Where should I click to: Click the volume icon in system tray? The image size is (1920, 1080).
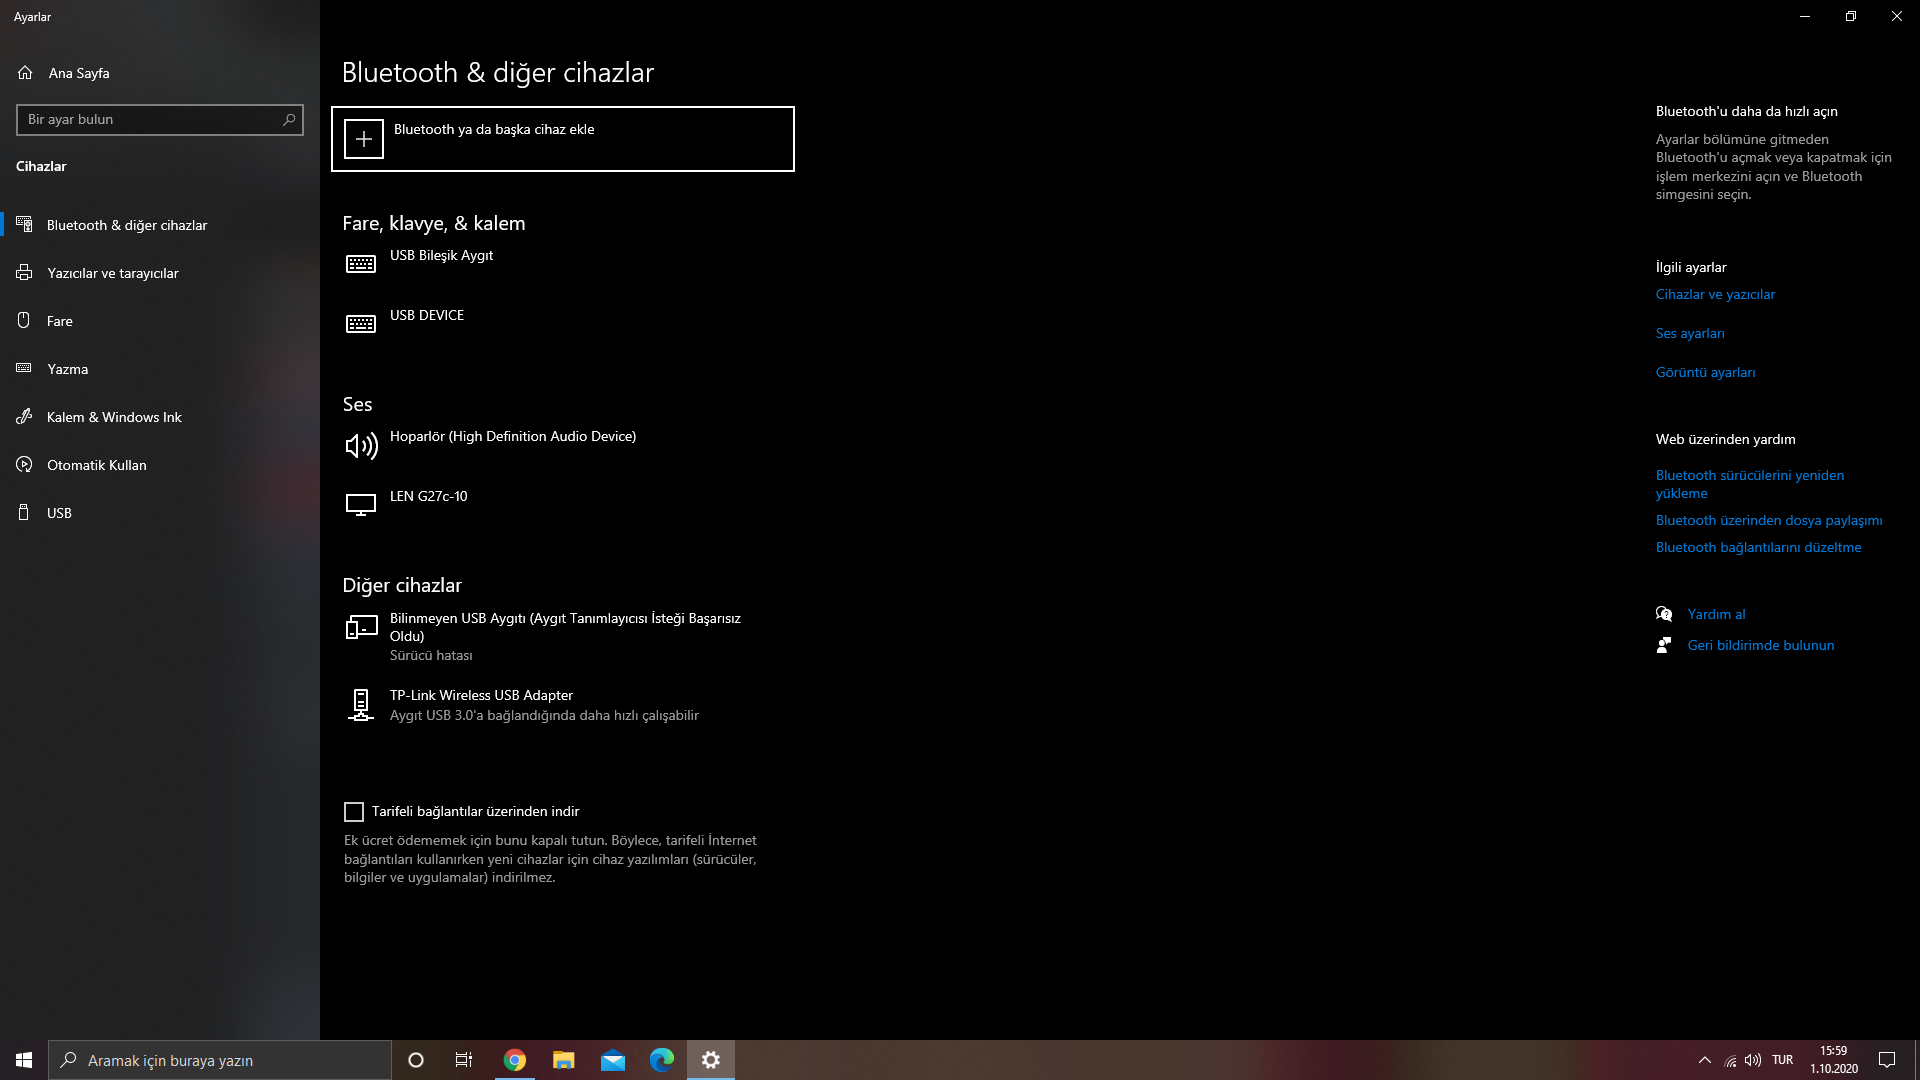click(1752, 1060)
